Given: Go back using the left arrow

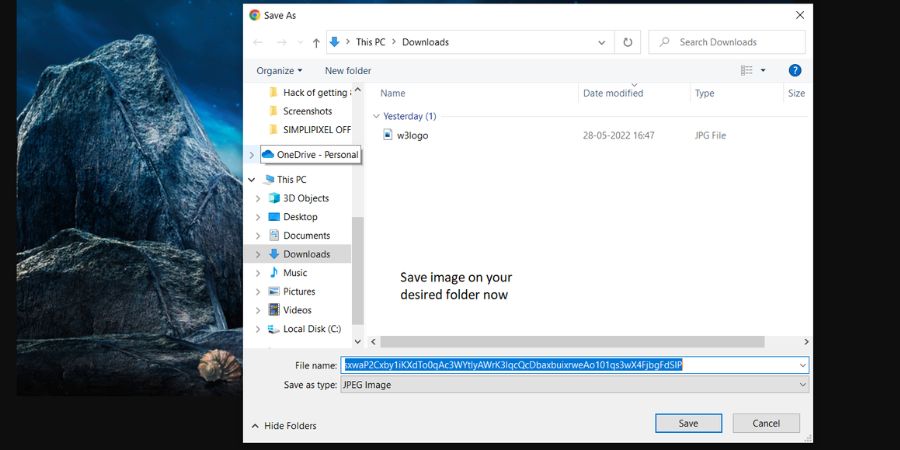Looking at the screenshot, I should (258, 42).
